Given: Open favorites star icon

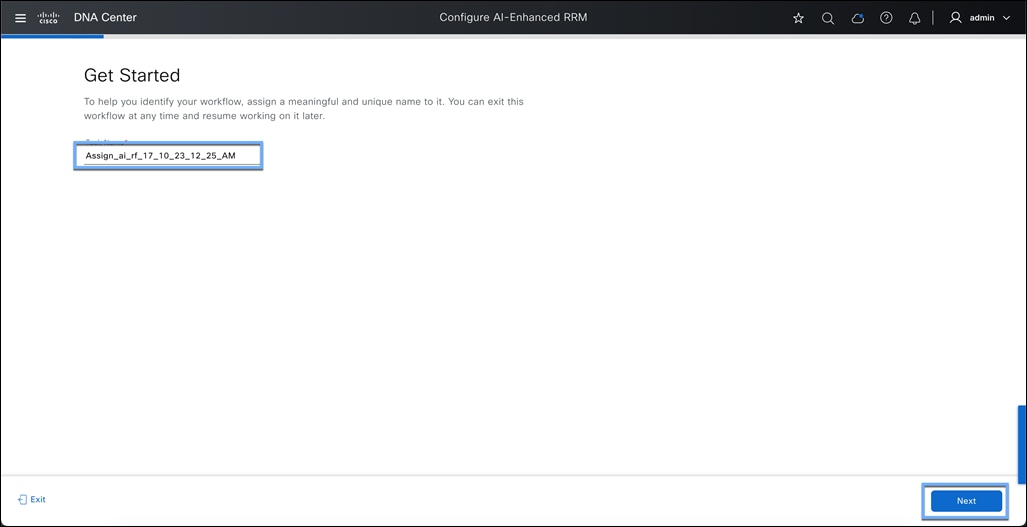Looking at the screenshot, I should click(798, 18).
